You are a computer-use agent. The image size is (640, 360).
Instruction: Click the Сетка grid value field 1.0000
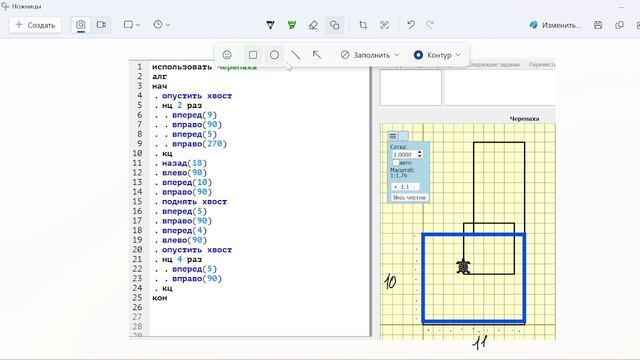(404, 155)
